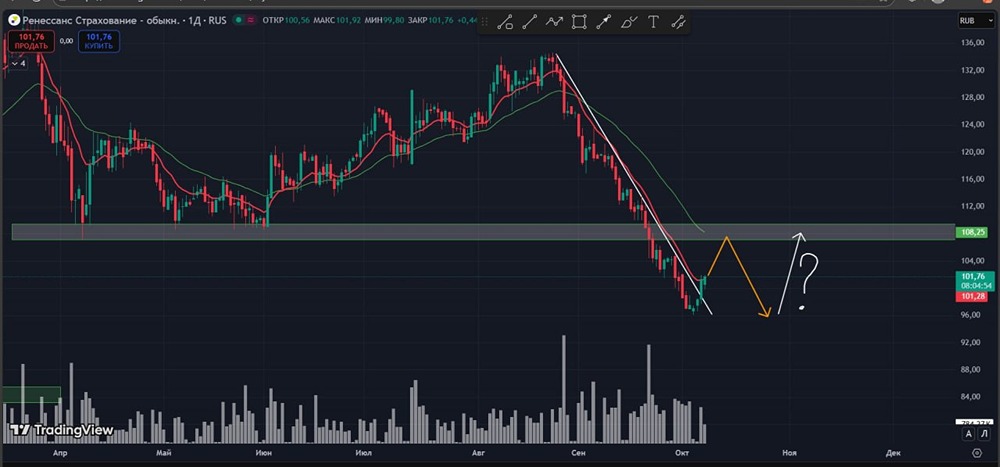Click the TradingView logo link
Screen dimensions: 1000x467
click(61, 431)
